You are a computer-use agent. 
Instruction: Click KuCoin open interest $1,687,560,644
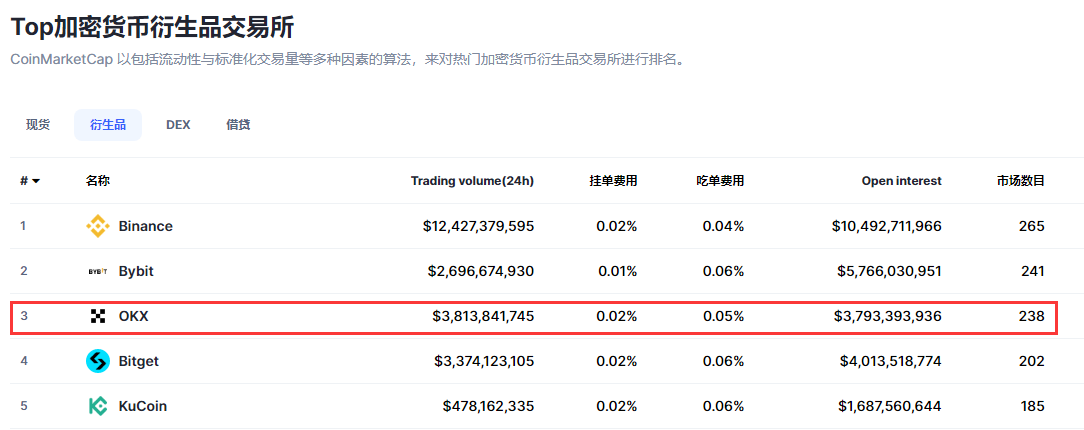pos(890,406)
